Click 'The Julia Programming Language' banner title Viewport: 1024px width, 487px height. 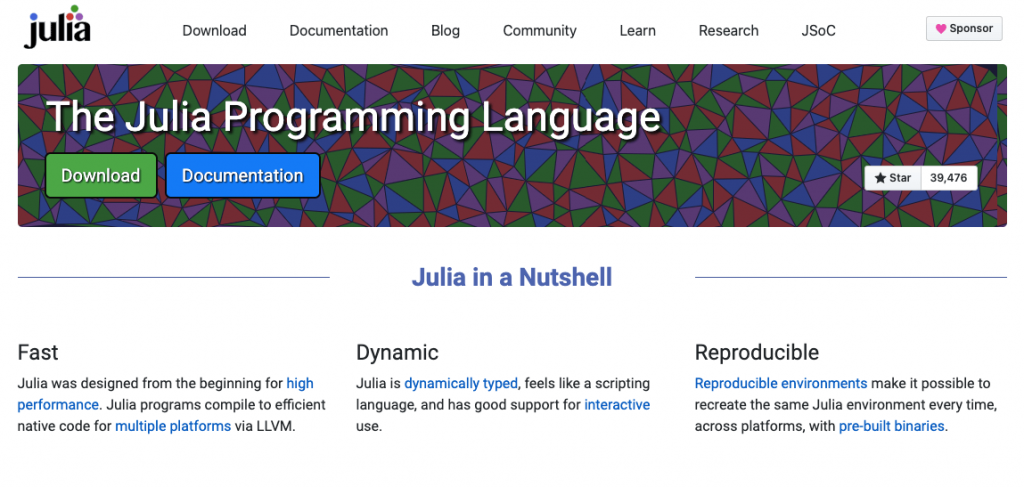353,117
